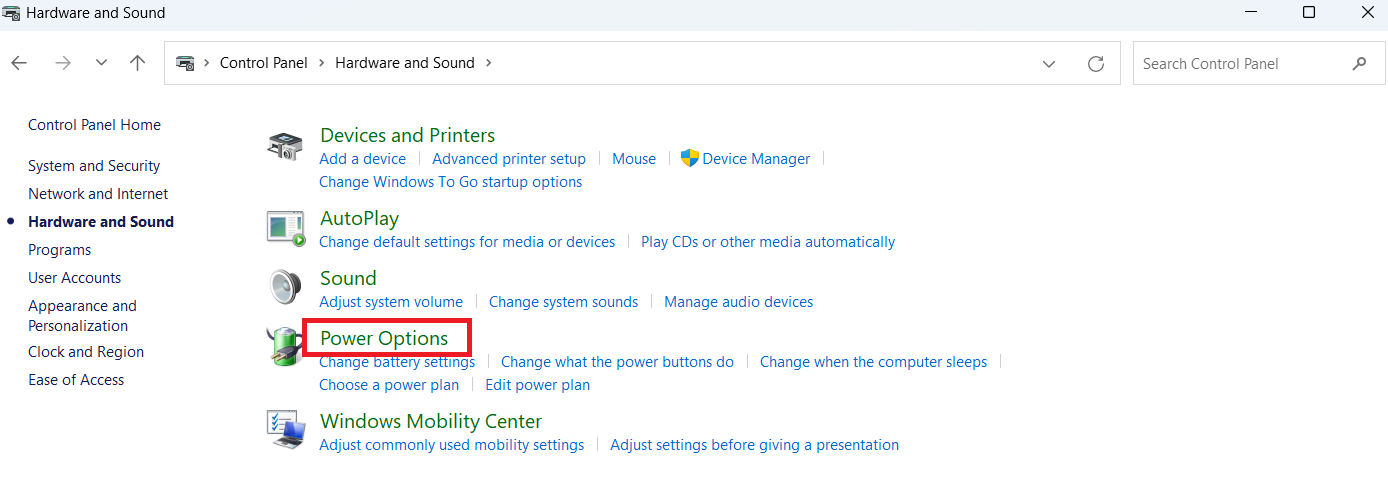Go to Network and Internet

click(x=98, y=194)
